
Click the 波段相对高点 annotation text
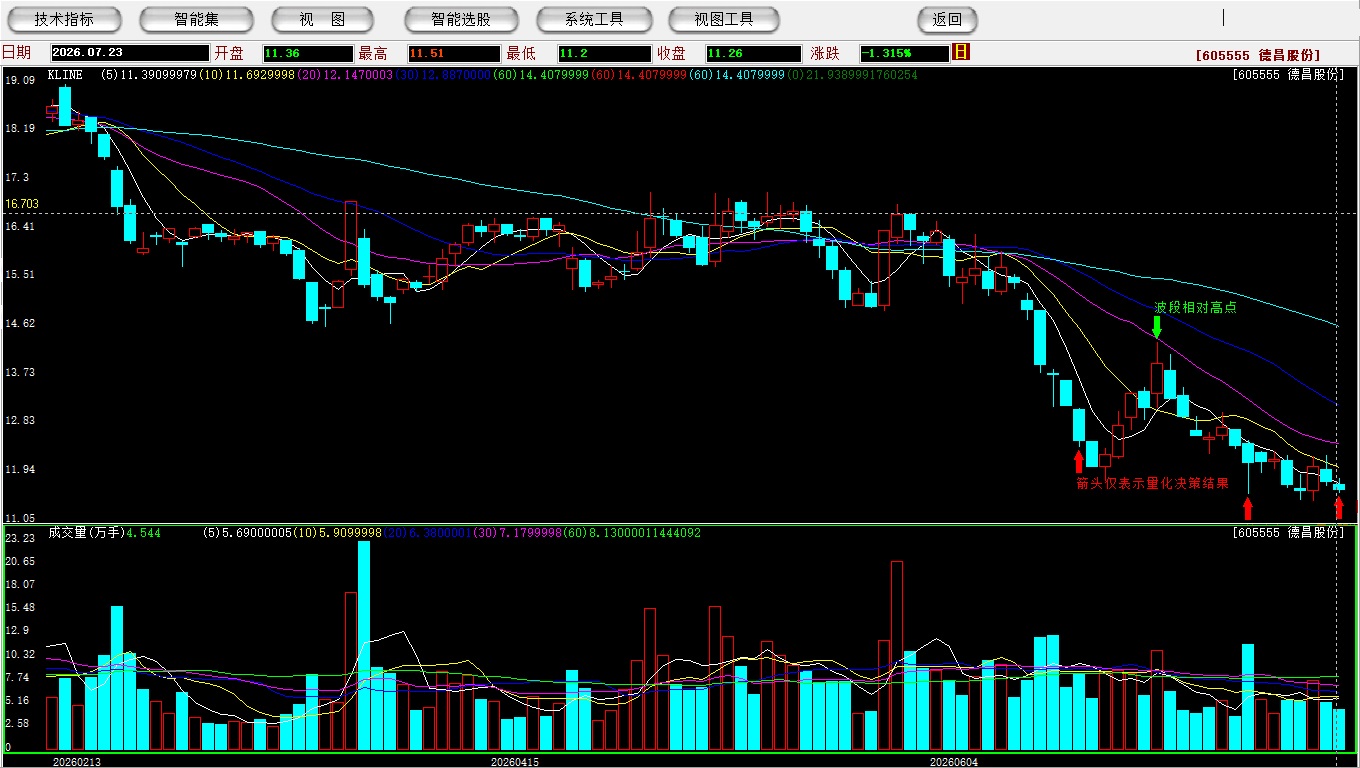[1195, 307]
